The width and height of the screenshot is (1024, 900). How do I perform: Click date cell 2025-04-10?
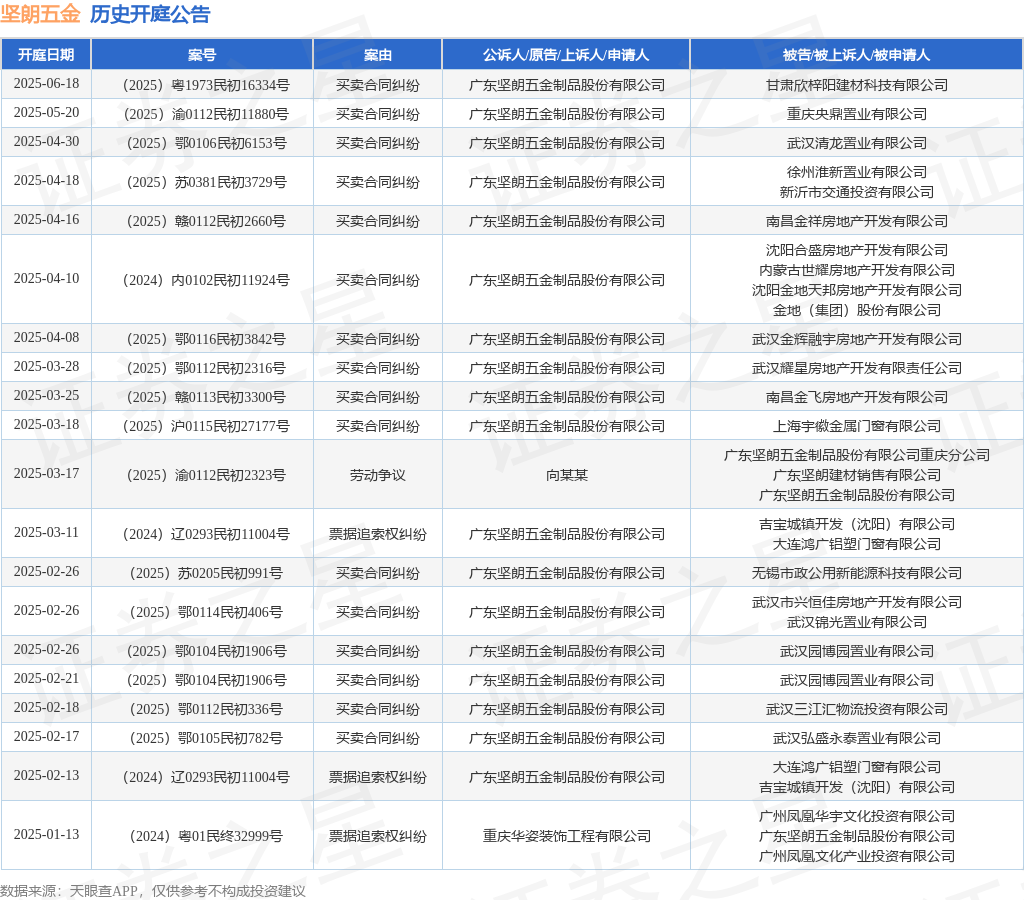pyautogui.click(x=46, y=278)
